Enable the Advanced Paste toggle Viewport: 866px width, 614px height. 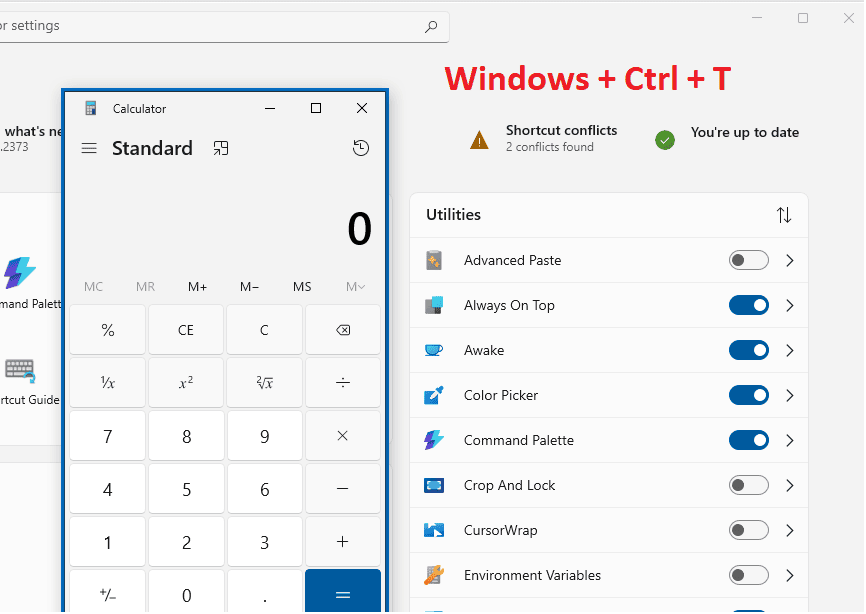click(x=748, y=260)
